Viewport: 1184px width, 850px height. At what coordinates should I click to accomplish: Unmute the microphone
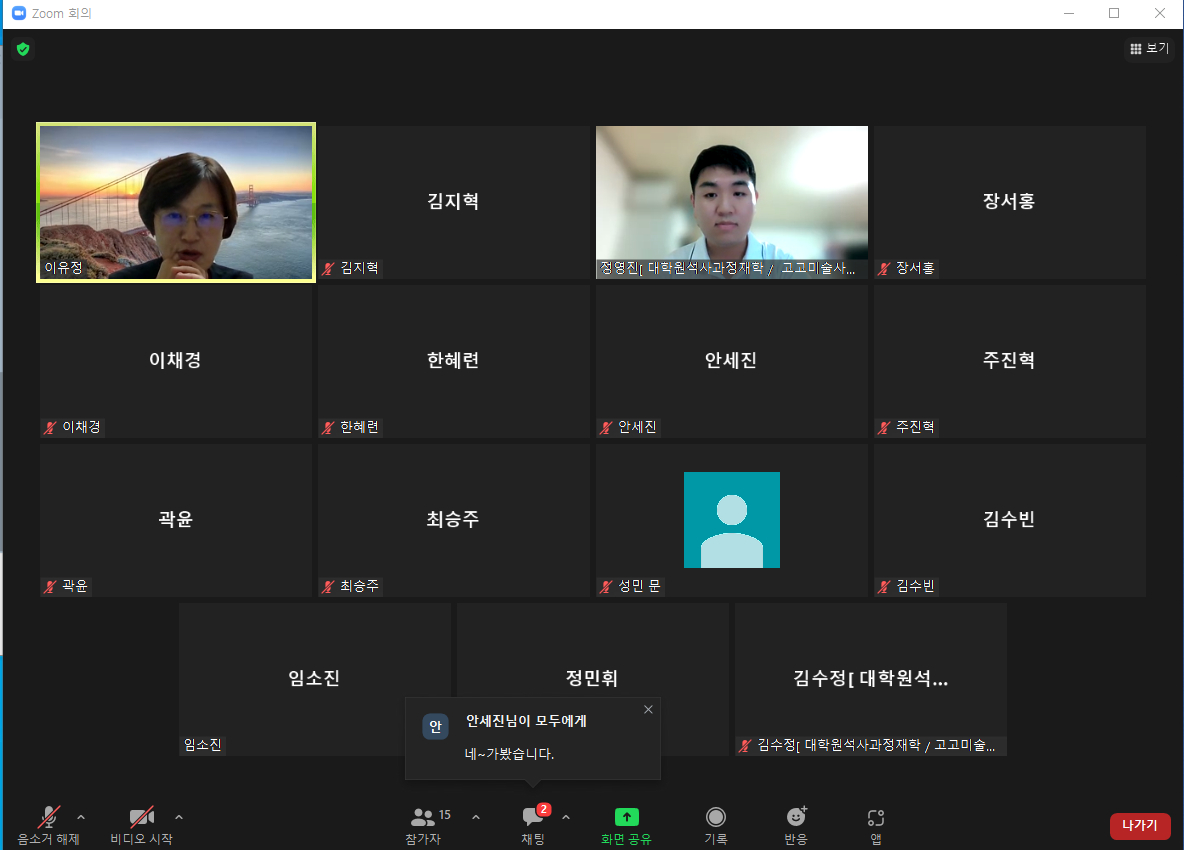pyautogui.click(x=48, y=817)
